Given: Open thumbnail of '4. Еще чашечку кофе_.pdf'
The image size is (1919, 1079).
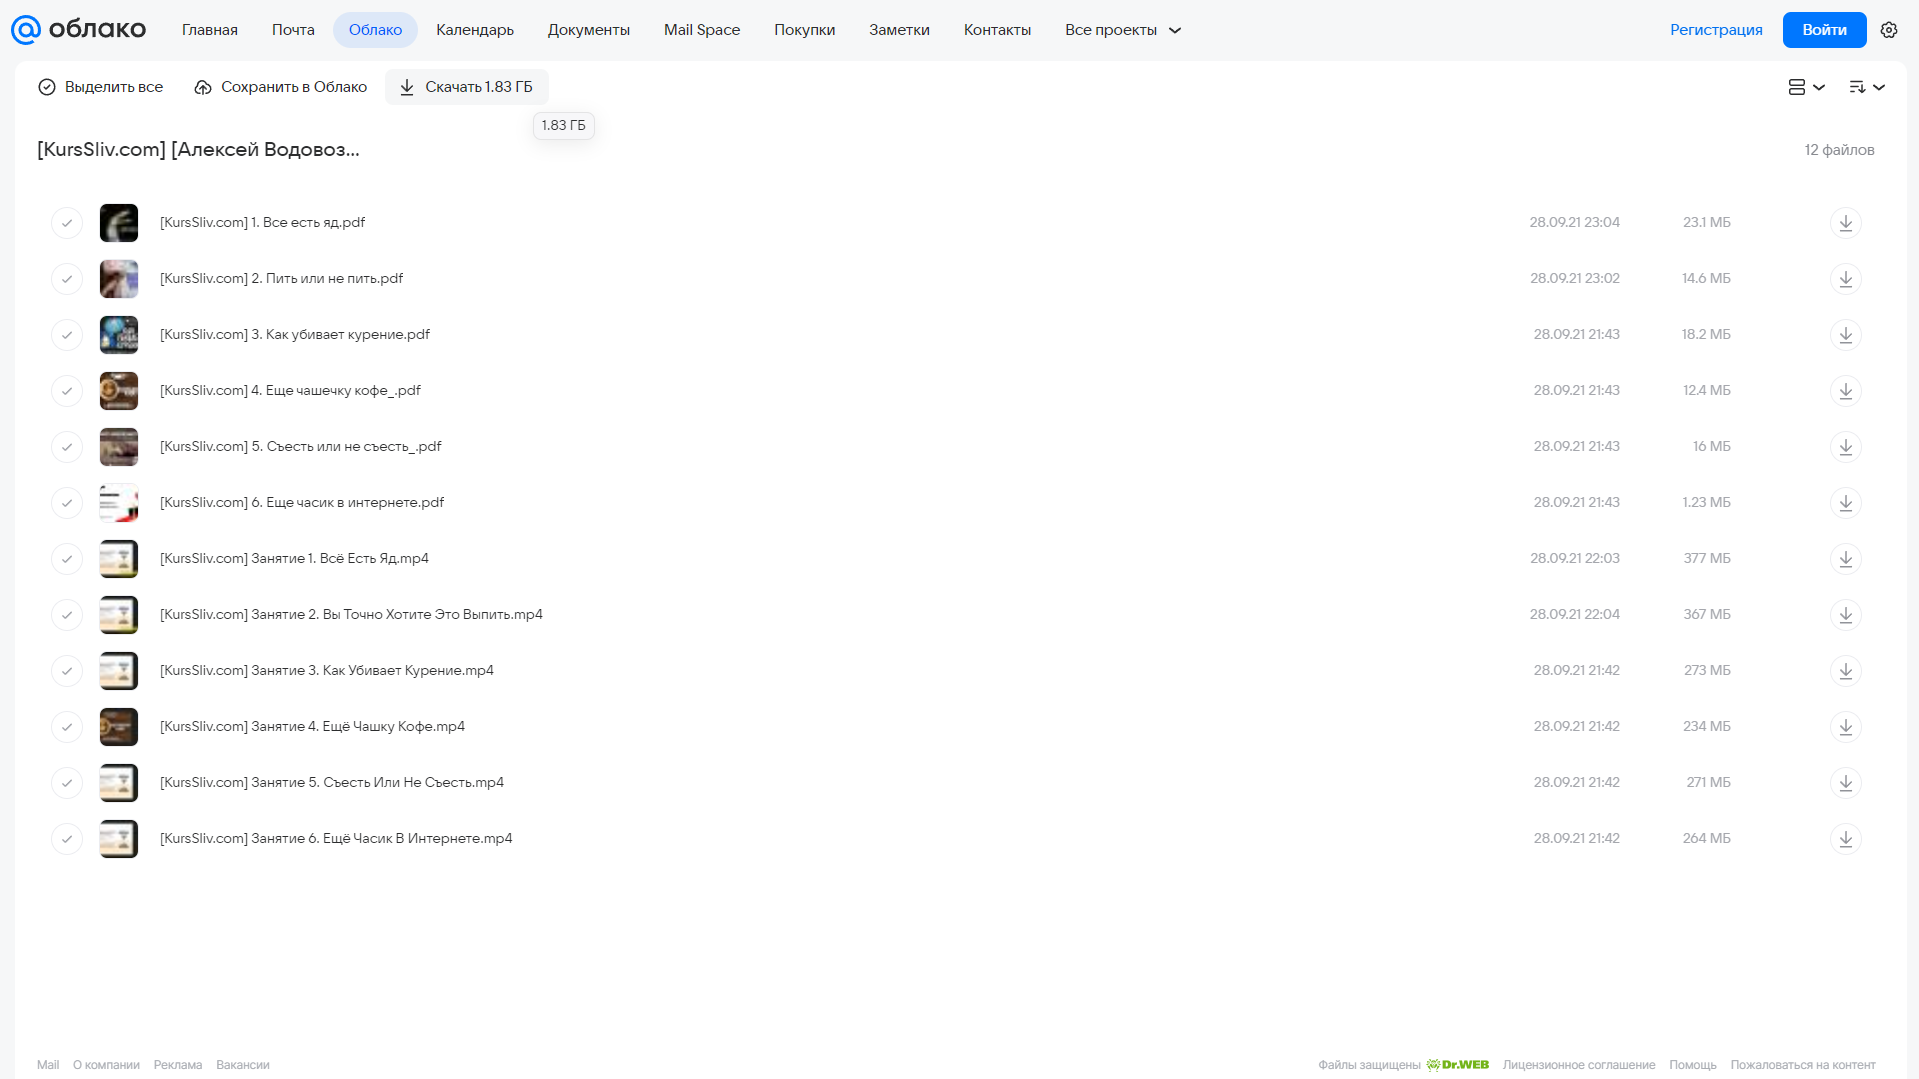Looking at the screenshot, I should 119,391.
